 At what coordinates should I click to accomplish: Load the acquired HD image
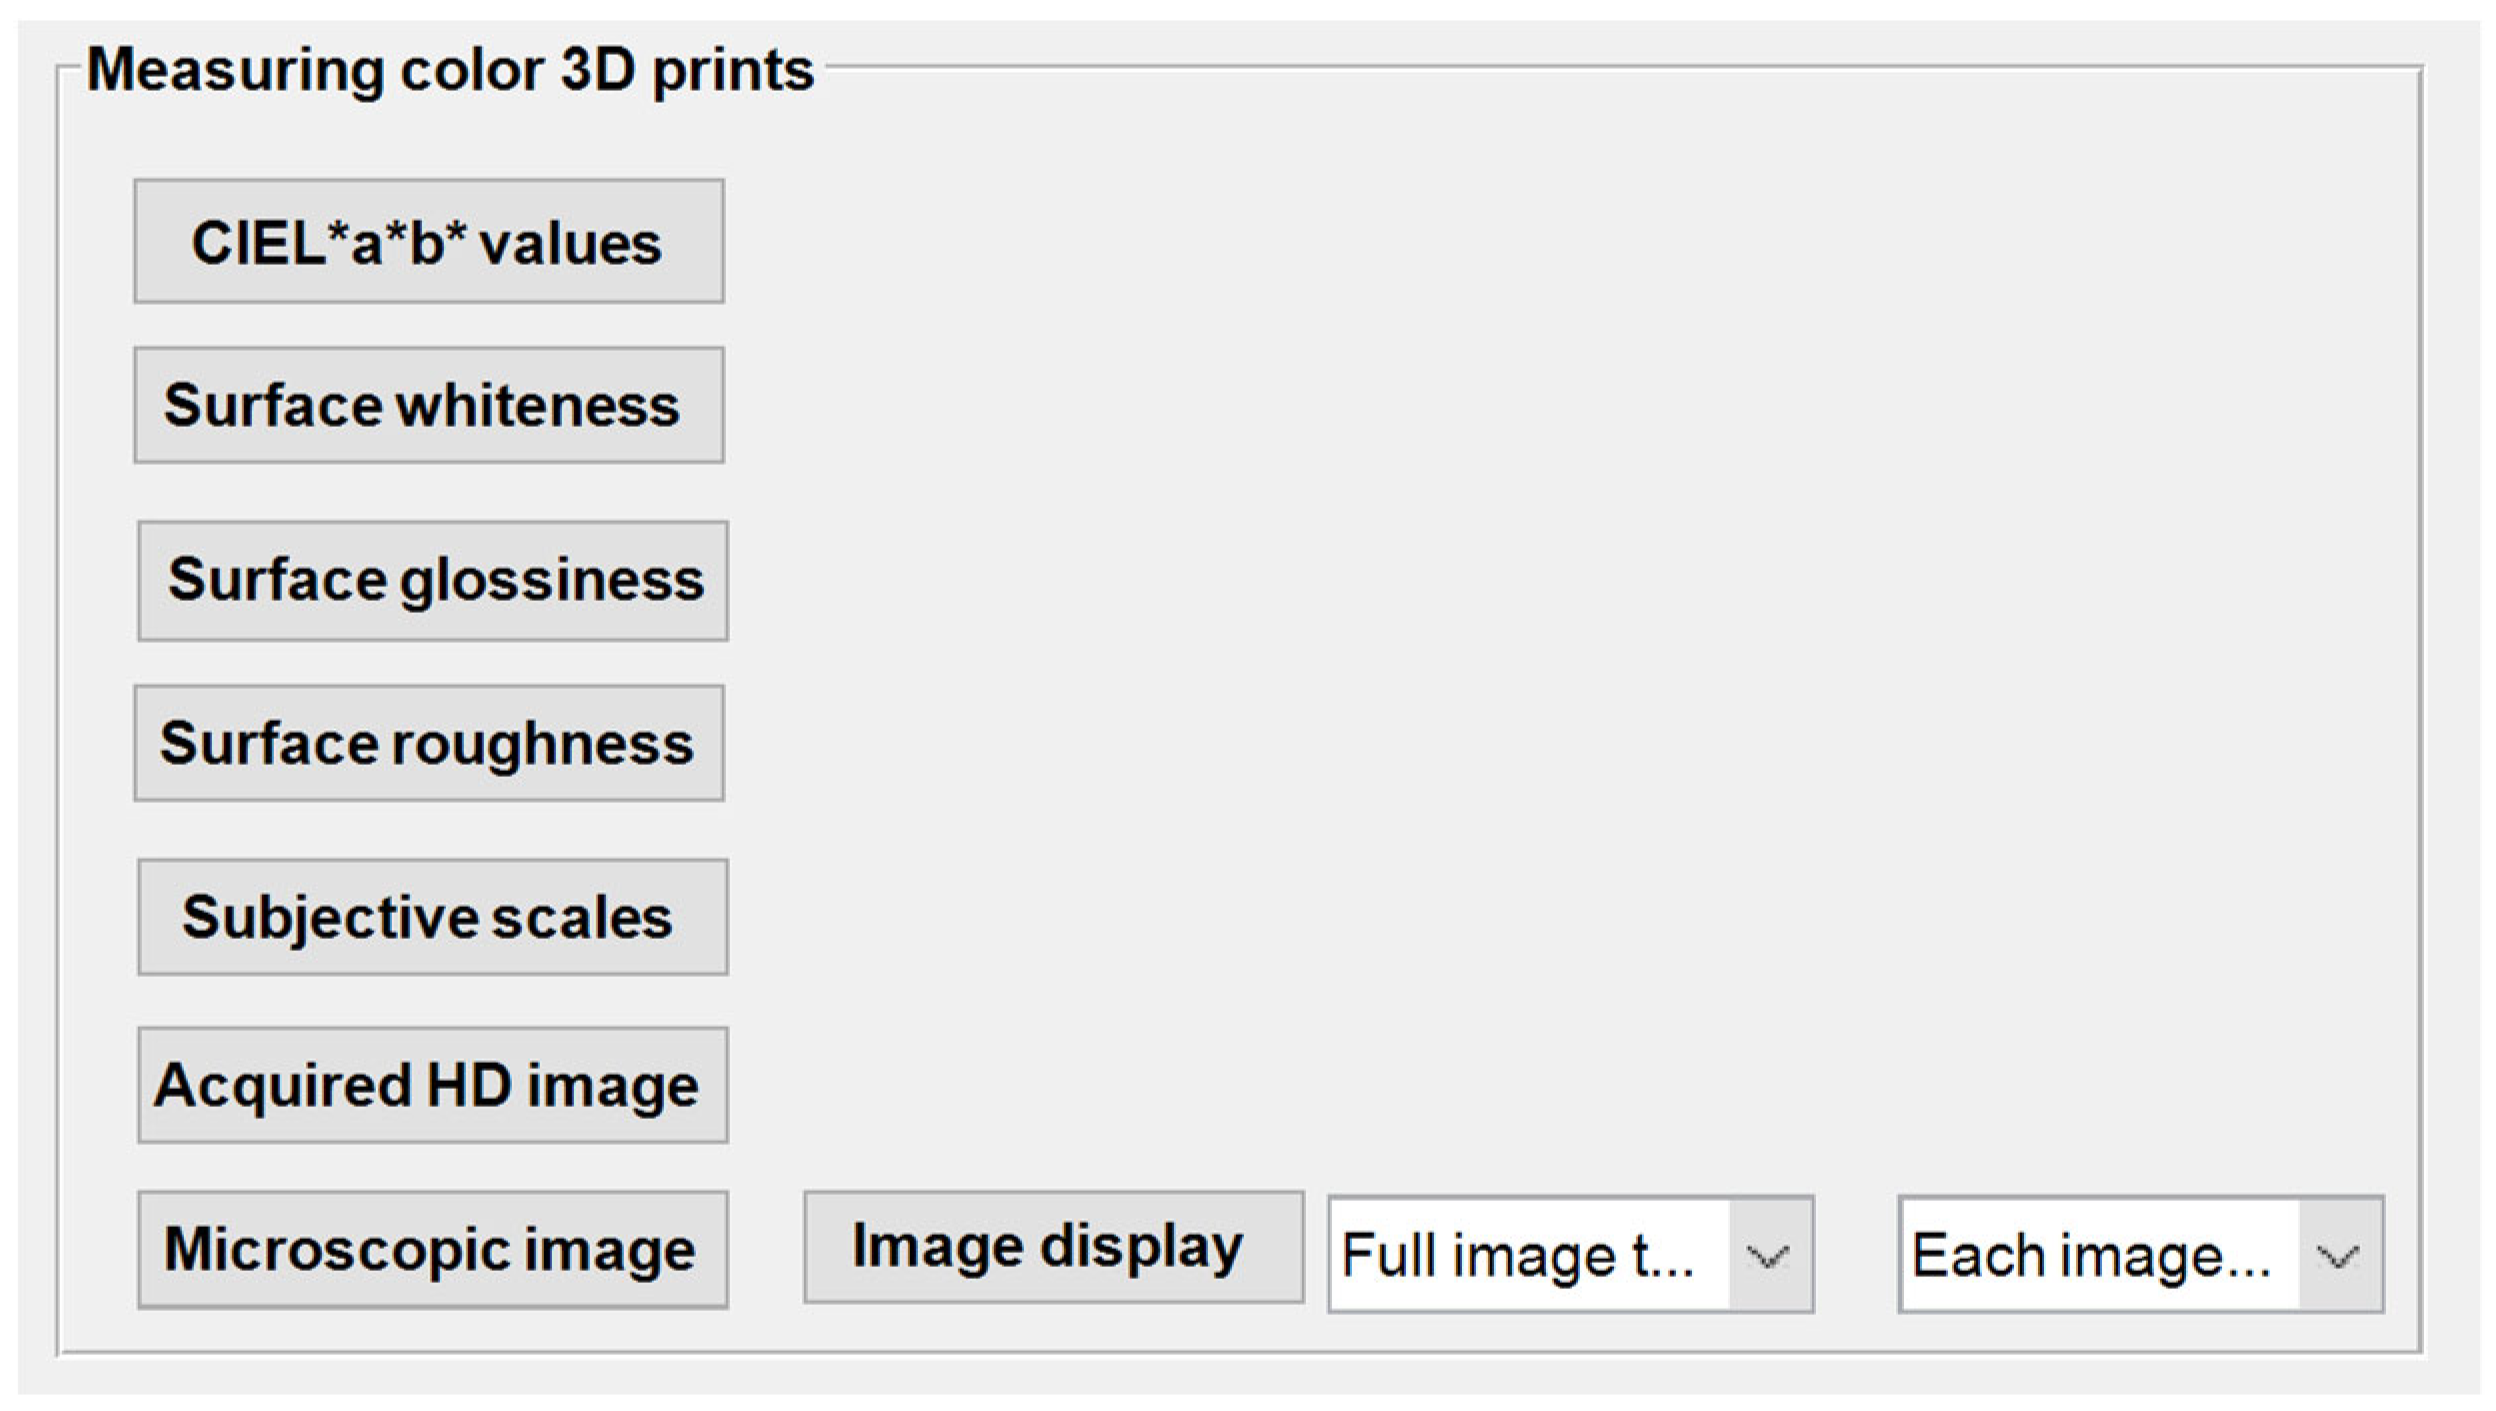[x=433, y=1085]
